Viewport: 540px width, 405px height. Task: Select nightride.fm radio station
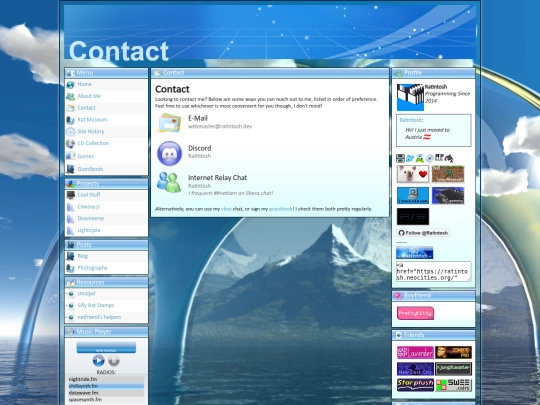106,379
